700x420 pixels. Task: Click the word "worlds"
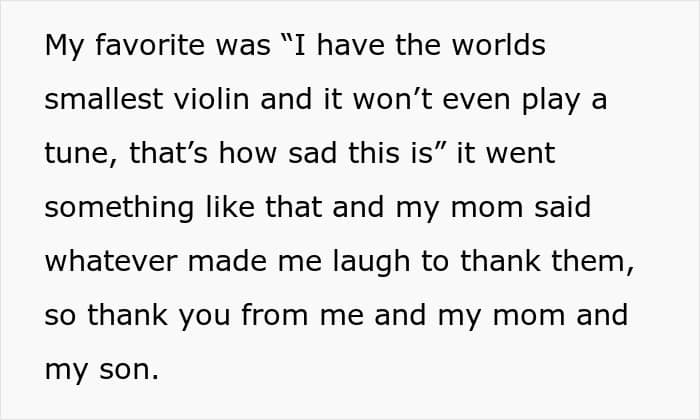coord(498,48)
